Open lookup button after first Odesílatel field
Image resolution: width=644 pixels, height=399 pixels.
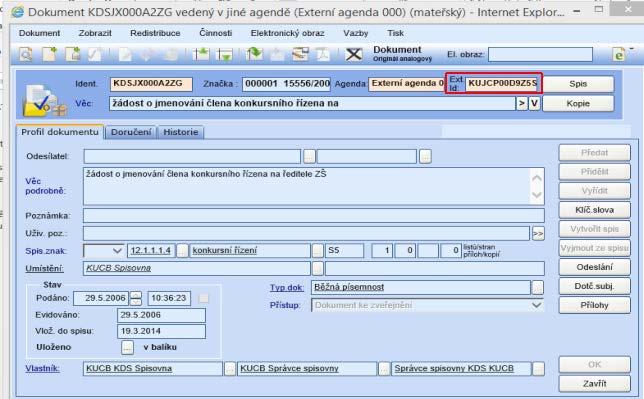pyautogui.click(x=309, y=156)
